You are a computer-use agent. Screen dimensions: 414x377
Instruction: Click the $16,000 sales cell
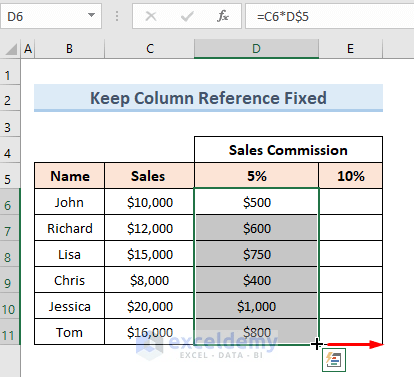tap(149, 332)
